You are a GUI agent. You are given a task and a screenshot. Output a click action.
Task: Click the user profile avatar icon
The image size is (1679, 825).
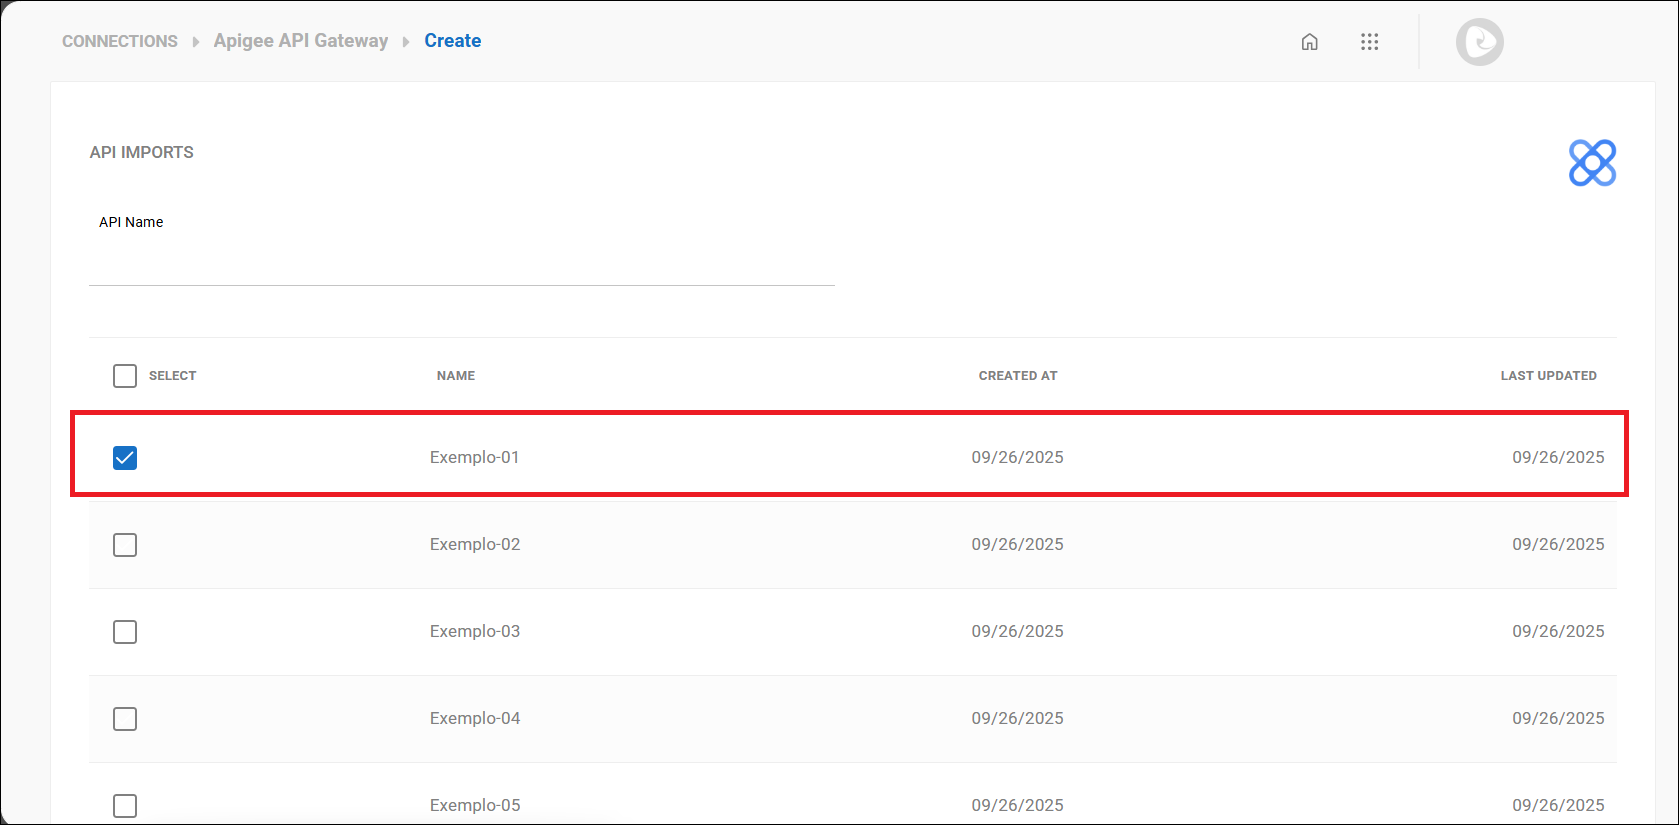click(x=1479, y=42)
